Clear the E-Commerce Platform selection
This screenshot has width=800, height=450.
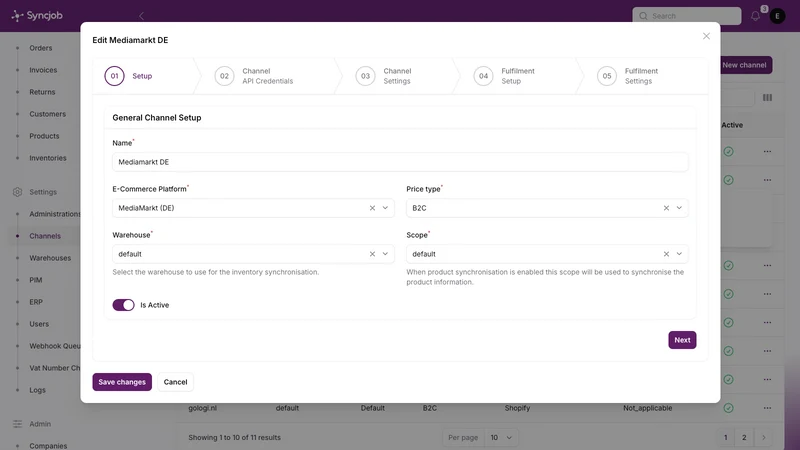[372, 208]
